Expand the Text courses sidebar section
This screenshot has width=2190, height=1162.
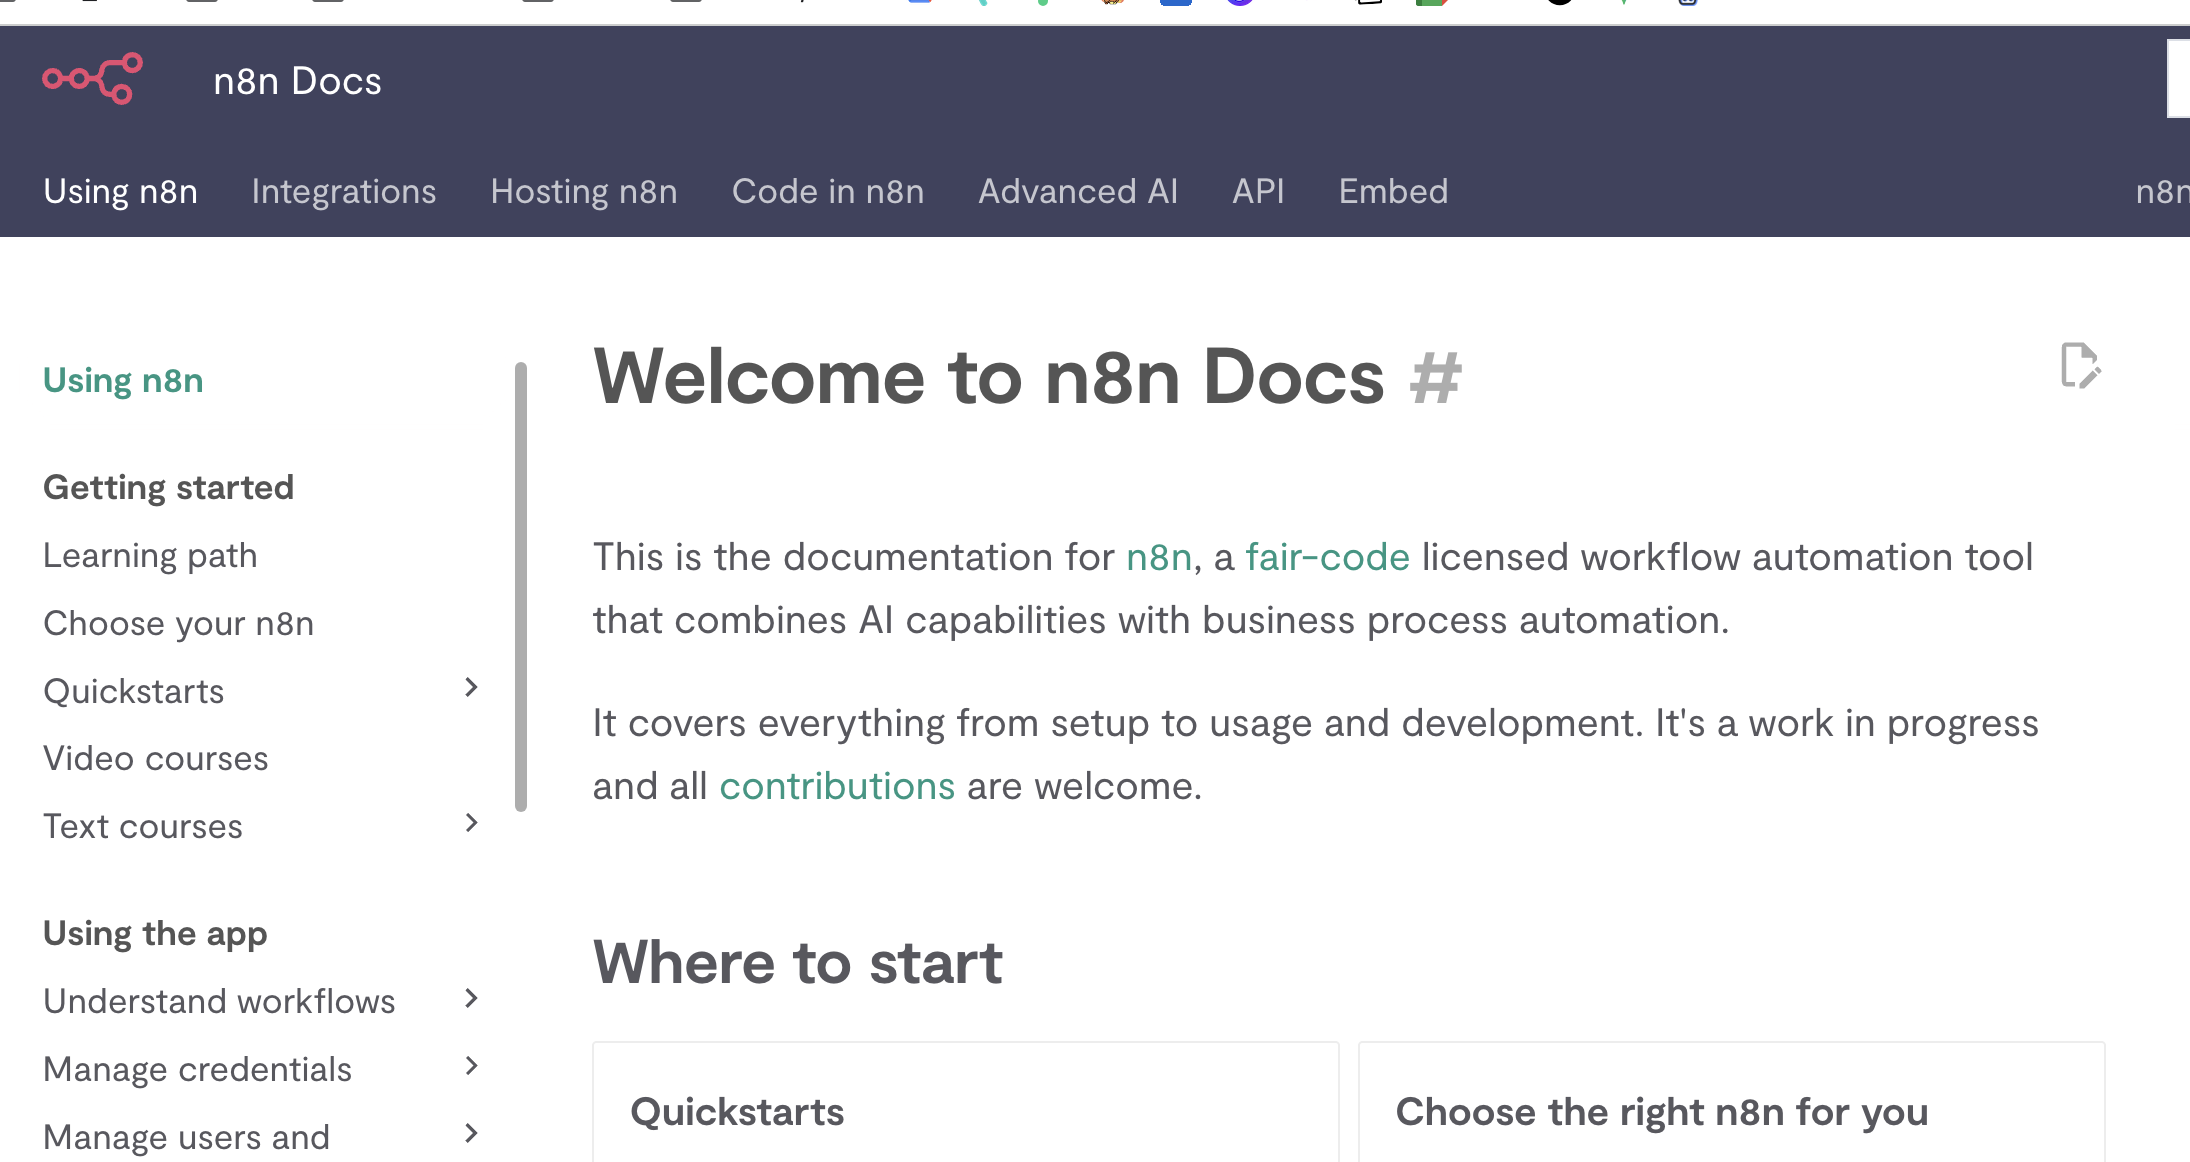471,823
